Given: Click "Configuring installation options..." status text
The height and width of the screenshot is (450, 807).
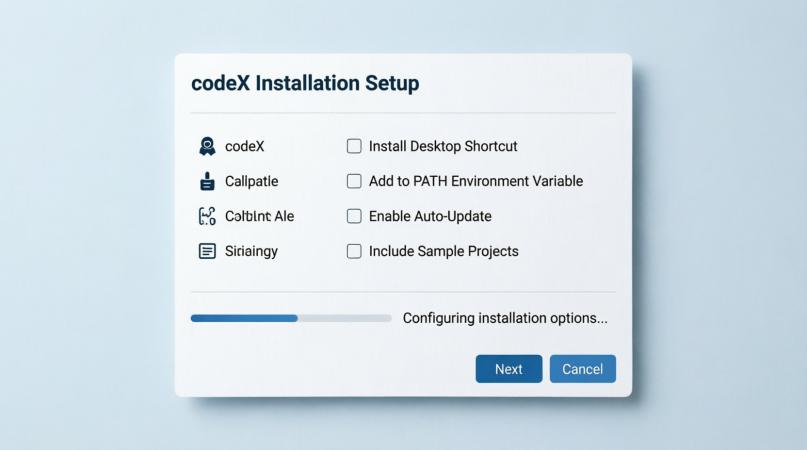Looking at the screenshot, I should click(505, 318).
